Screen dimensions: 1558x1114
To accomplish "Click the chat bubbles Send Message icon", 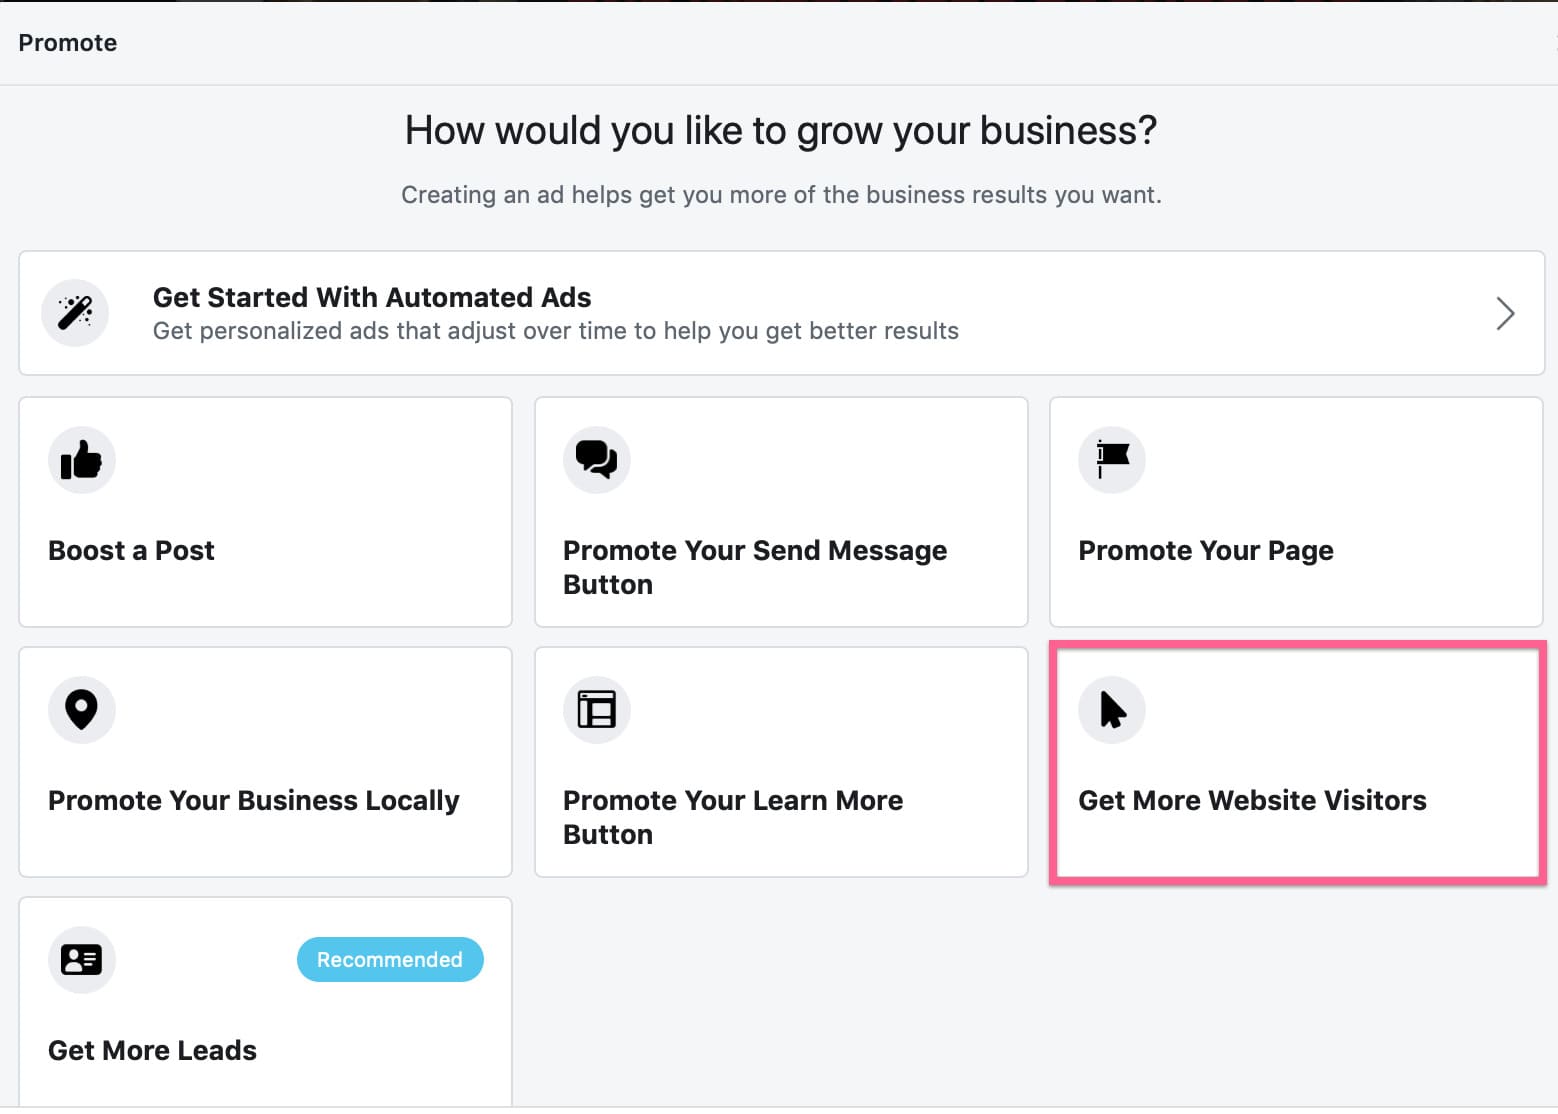I will (x=596, y=460).
